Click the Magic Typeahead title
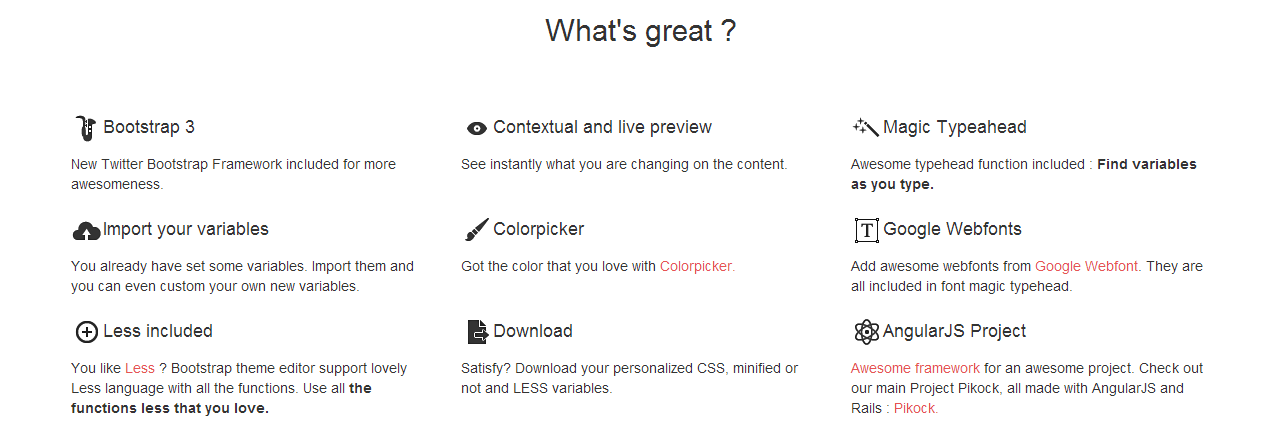 coord(955,127)
